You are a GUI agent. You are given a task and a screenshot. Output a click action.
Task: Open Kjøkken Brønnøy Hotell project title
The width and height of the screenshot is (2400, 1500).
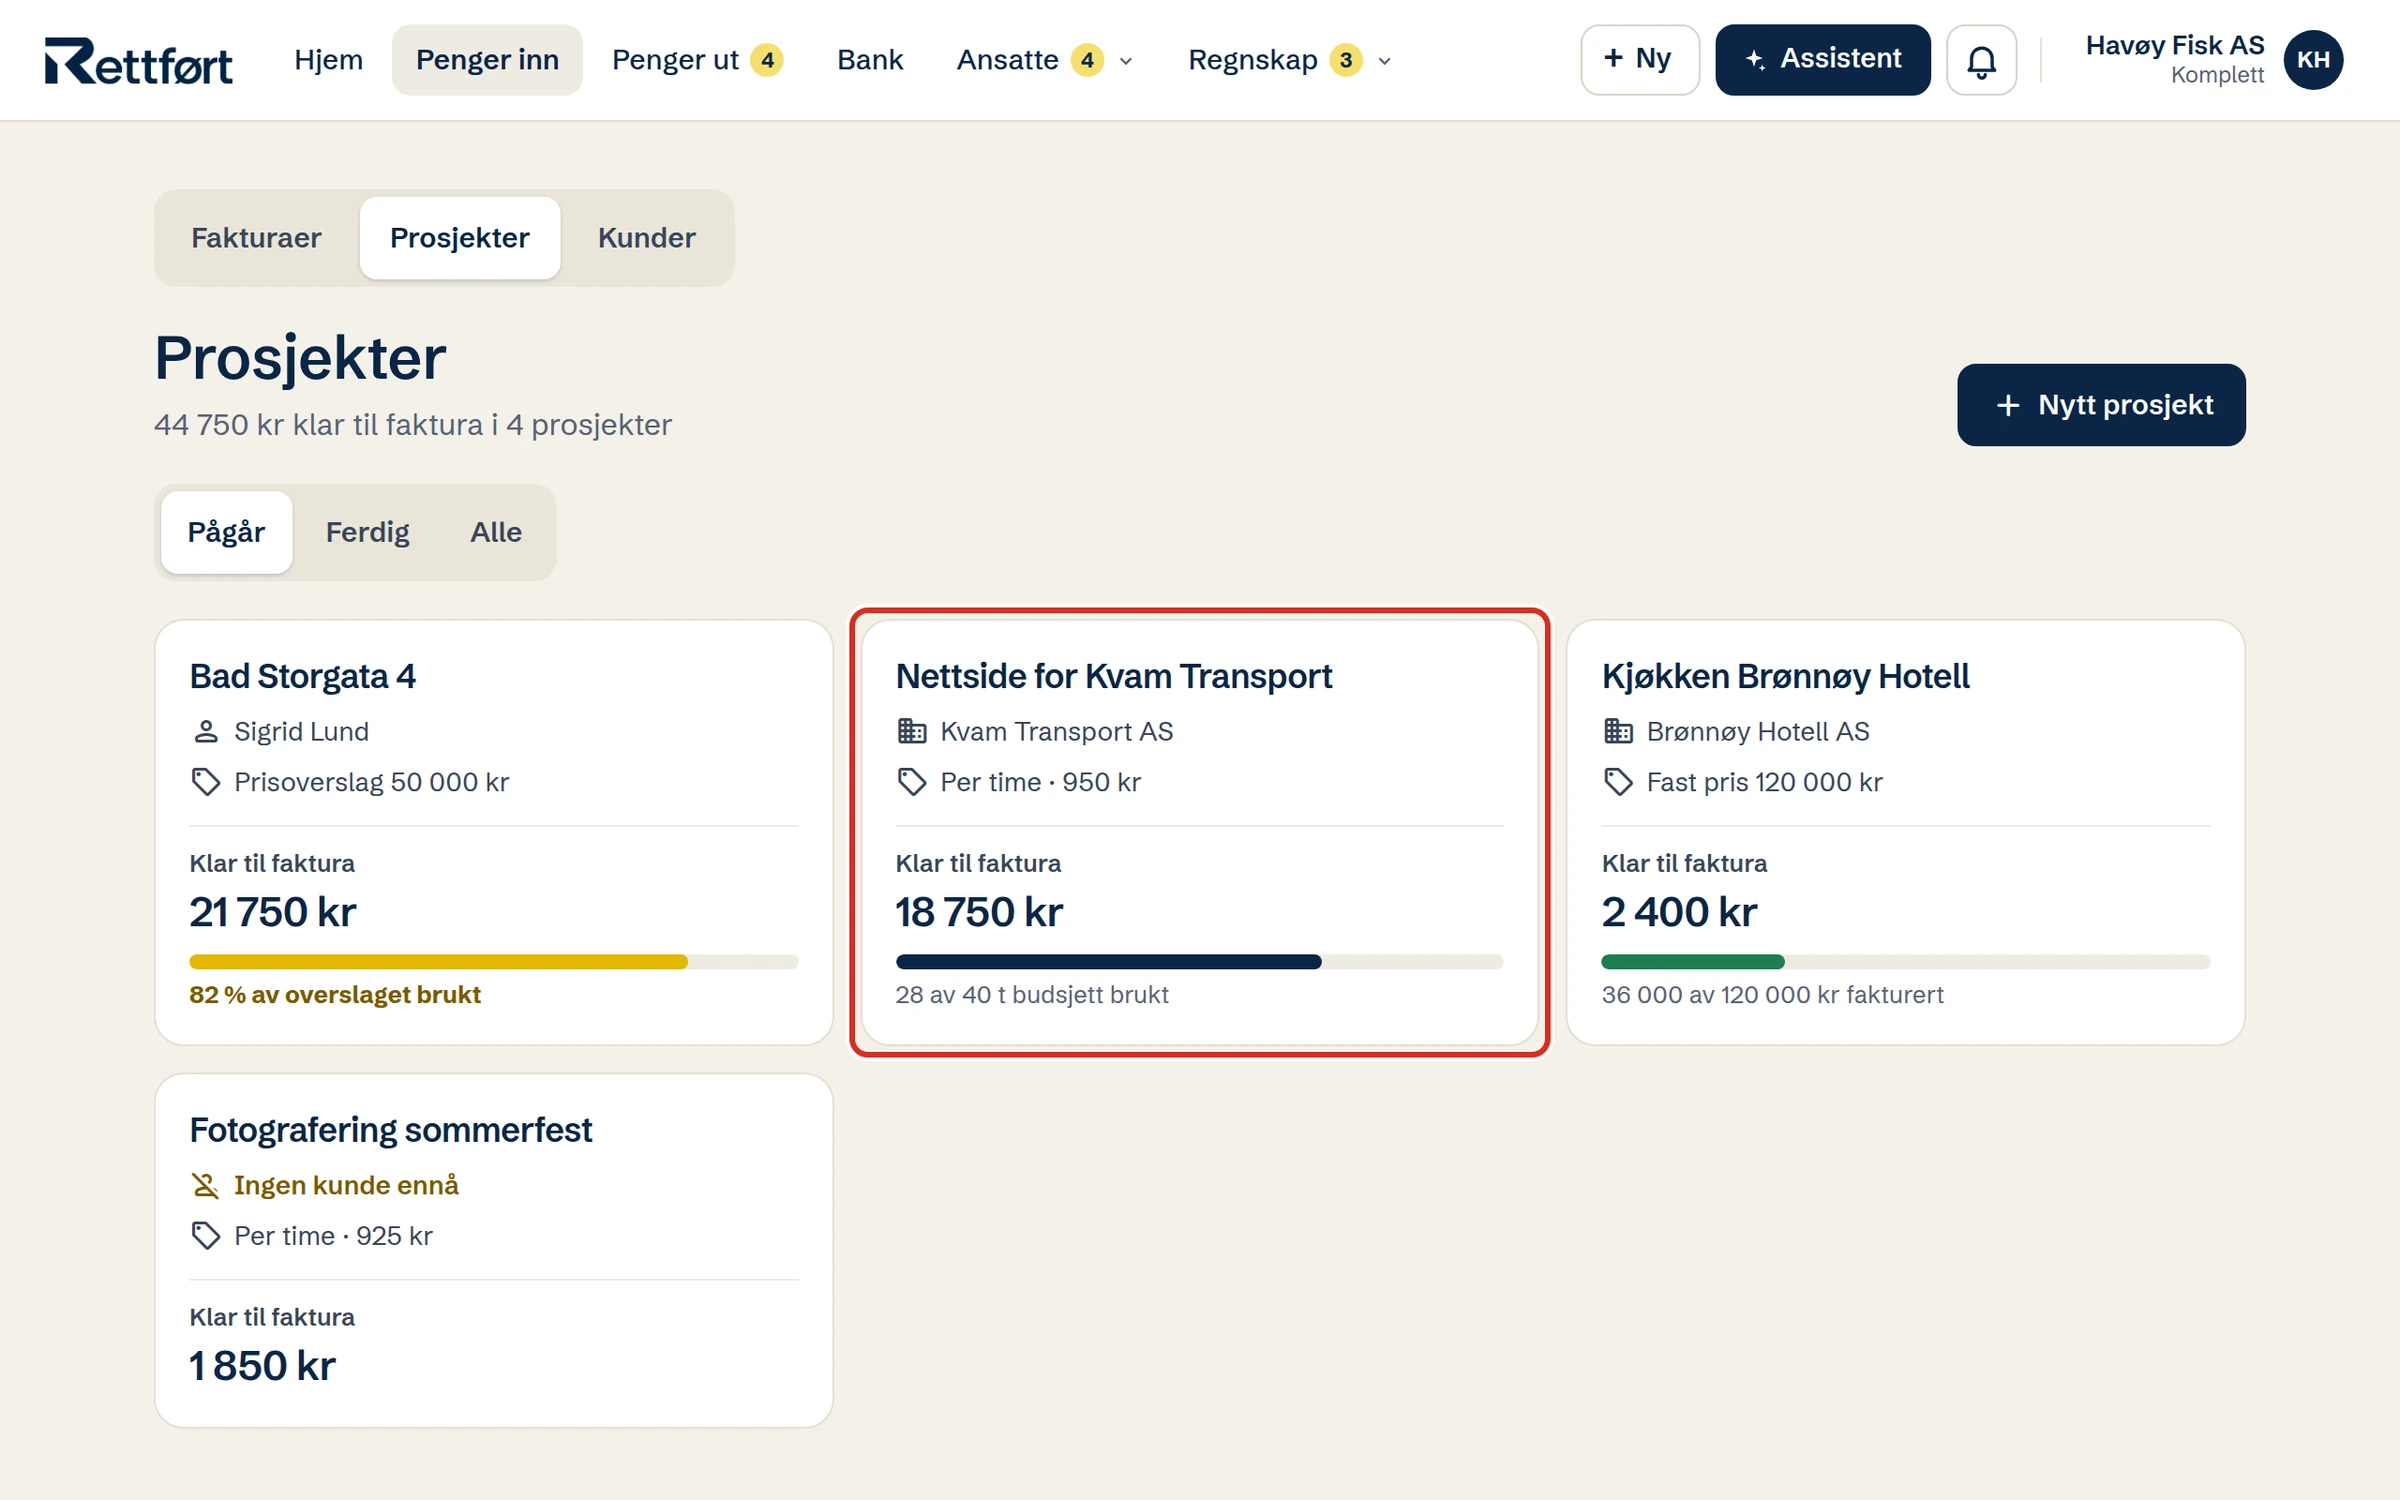(x=1786, y=677)
